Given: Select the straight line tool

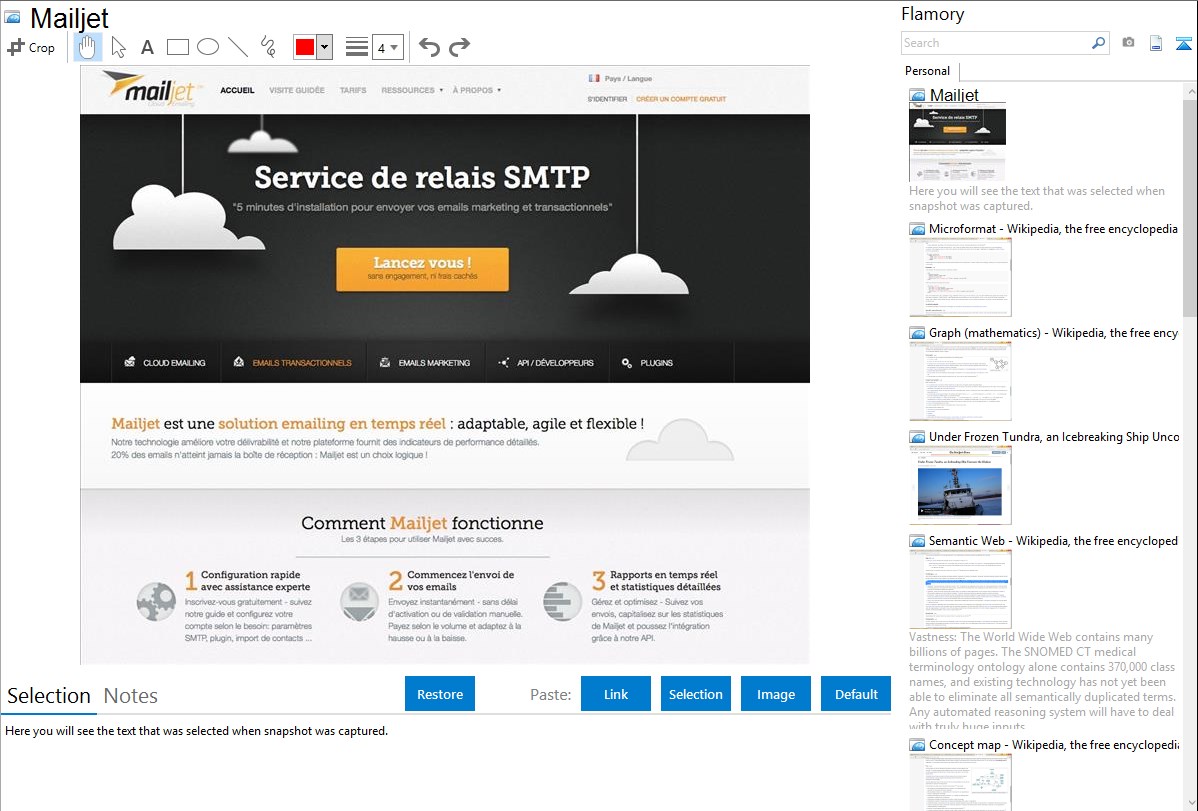Looking at the screenshot, I should click(238, 47).
